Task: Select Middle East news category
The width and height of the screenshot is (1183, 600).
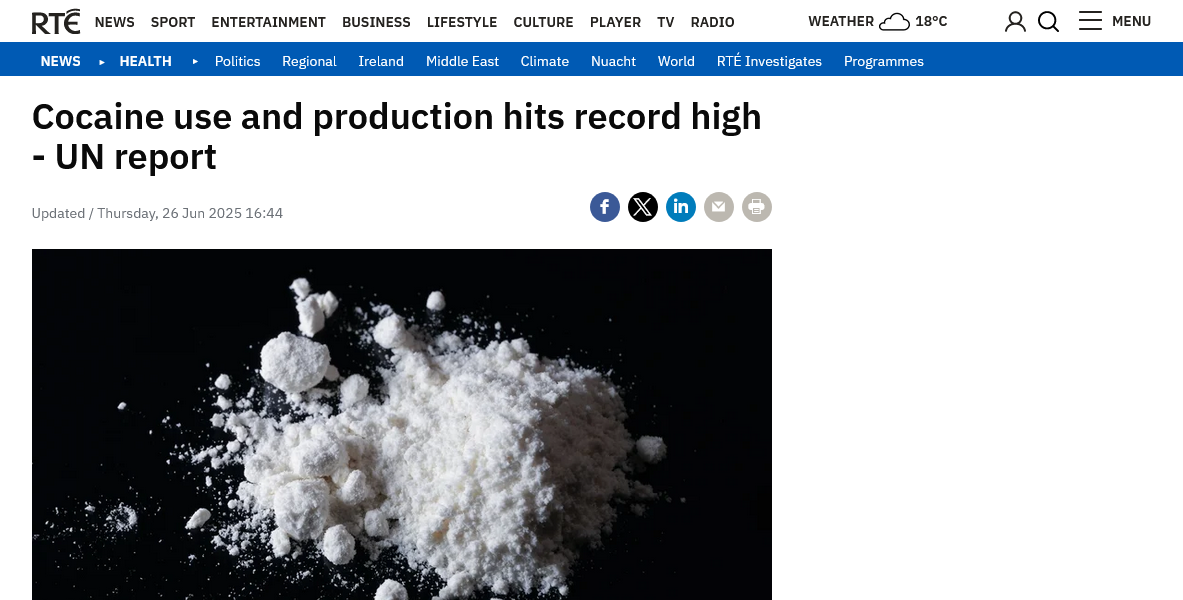Action: click(x=462, y=61)
